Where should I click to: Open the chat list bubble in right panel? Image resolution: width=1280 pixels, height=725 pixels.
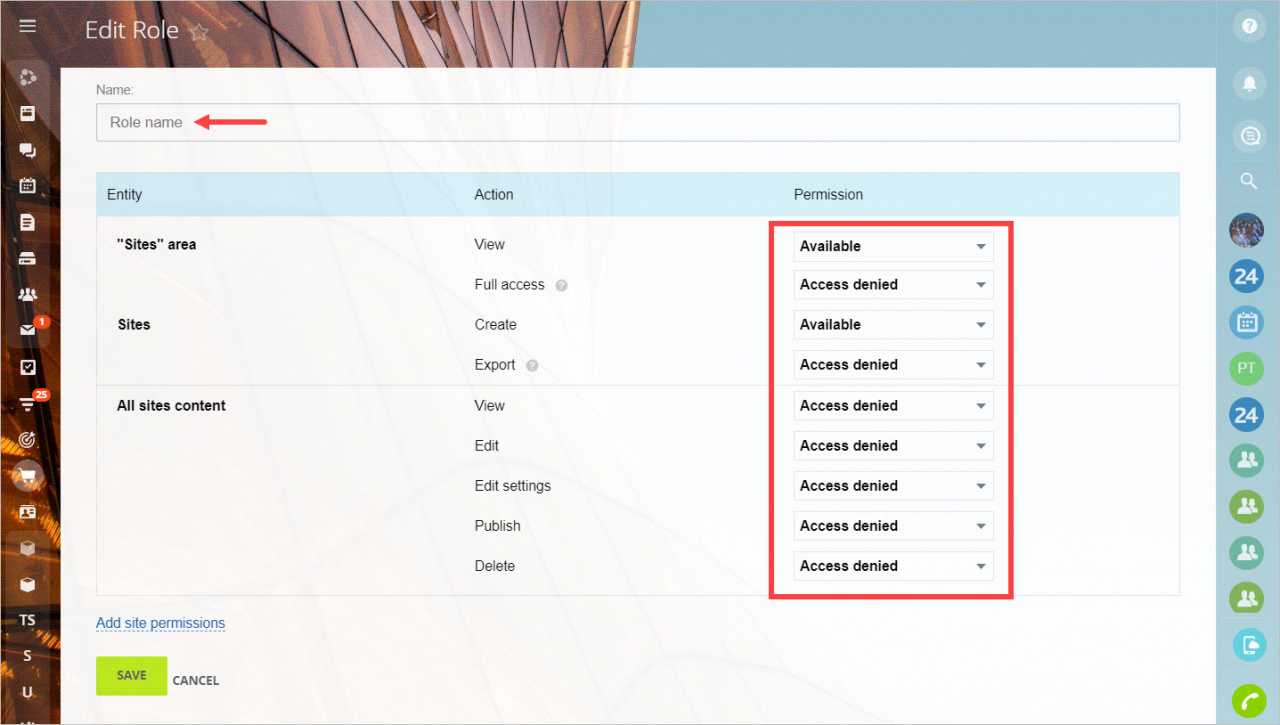tap(1248, 137)
